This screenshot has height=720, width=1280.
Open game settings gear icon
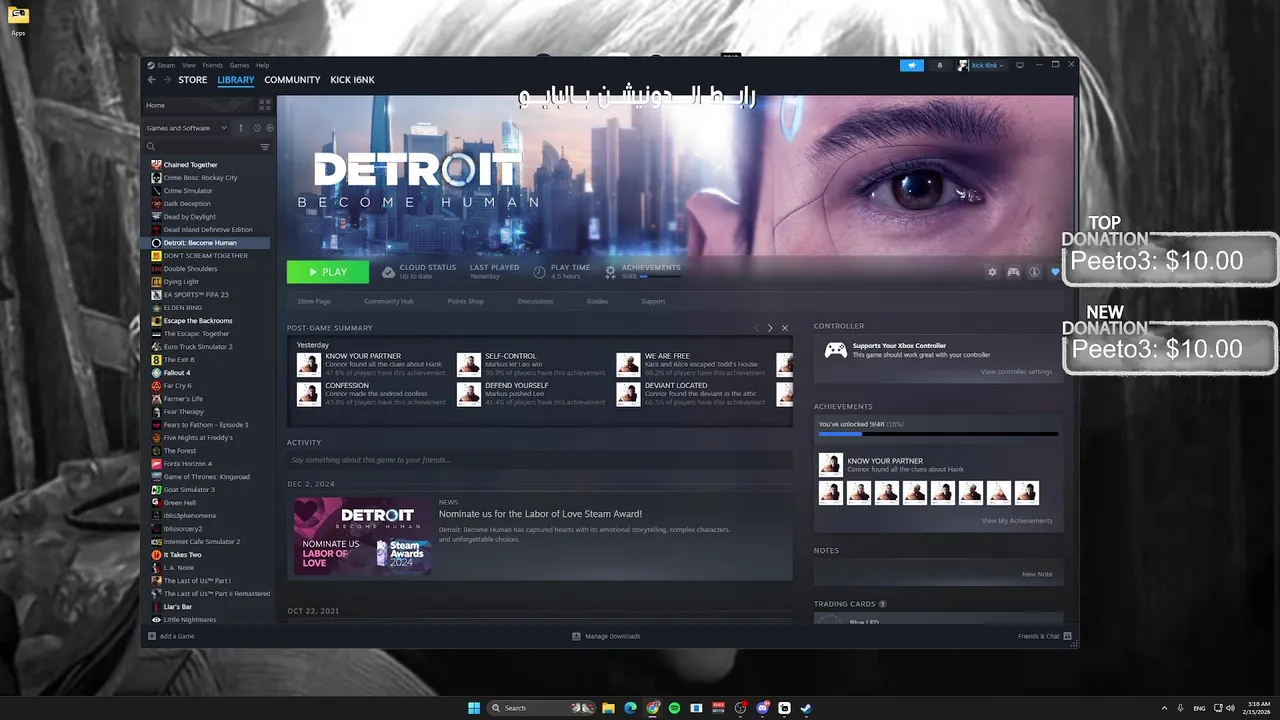[992, 272]
